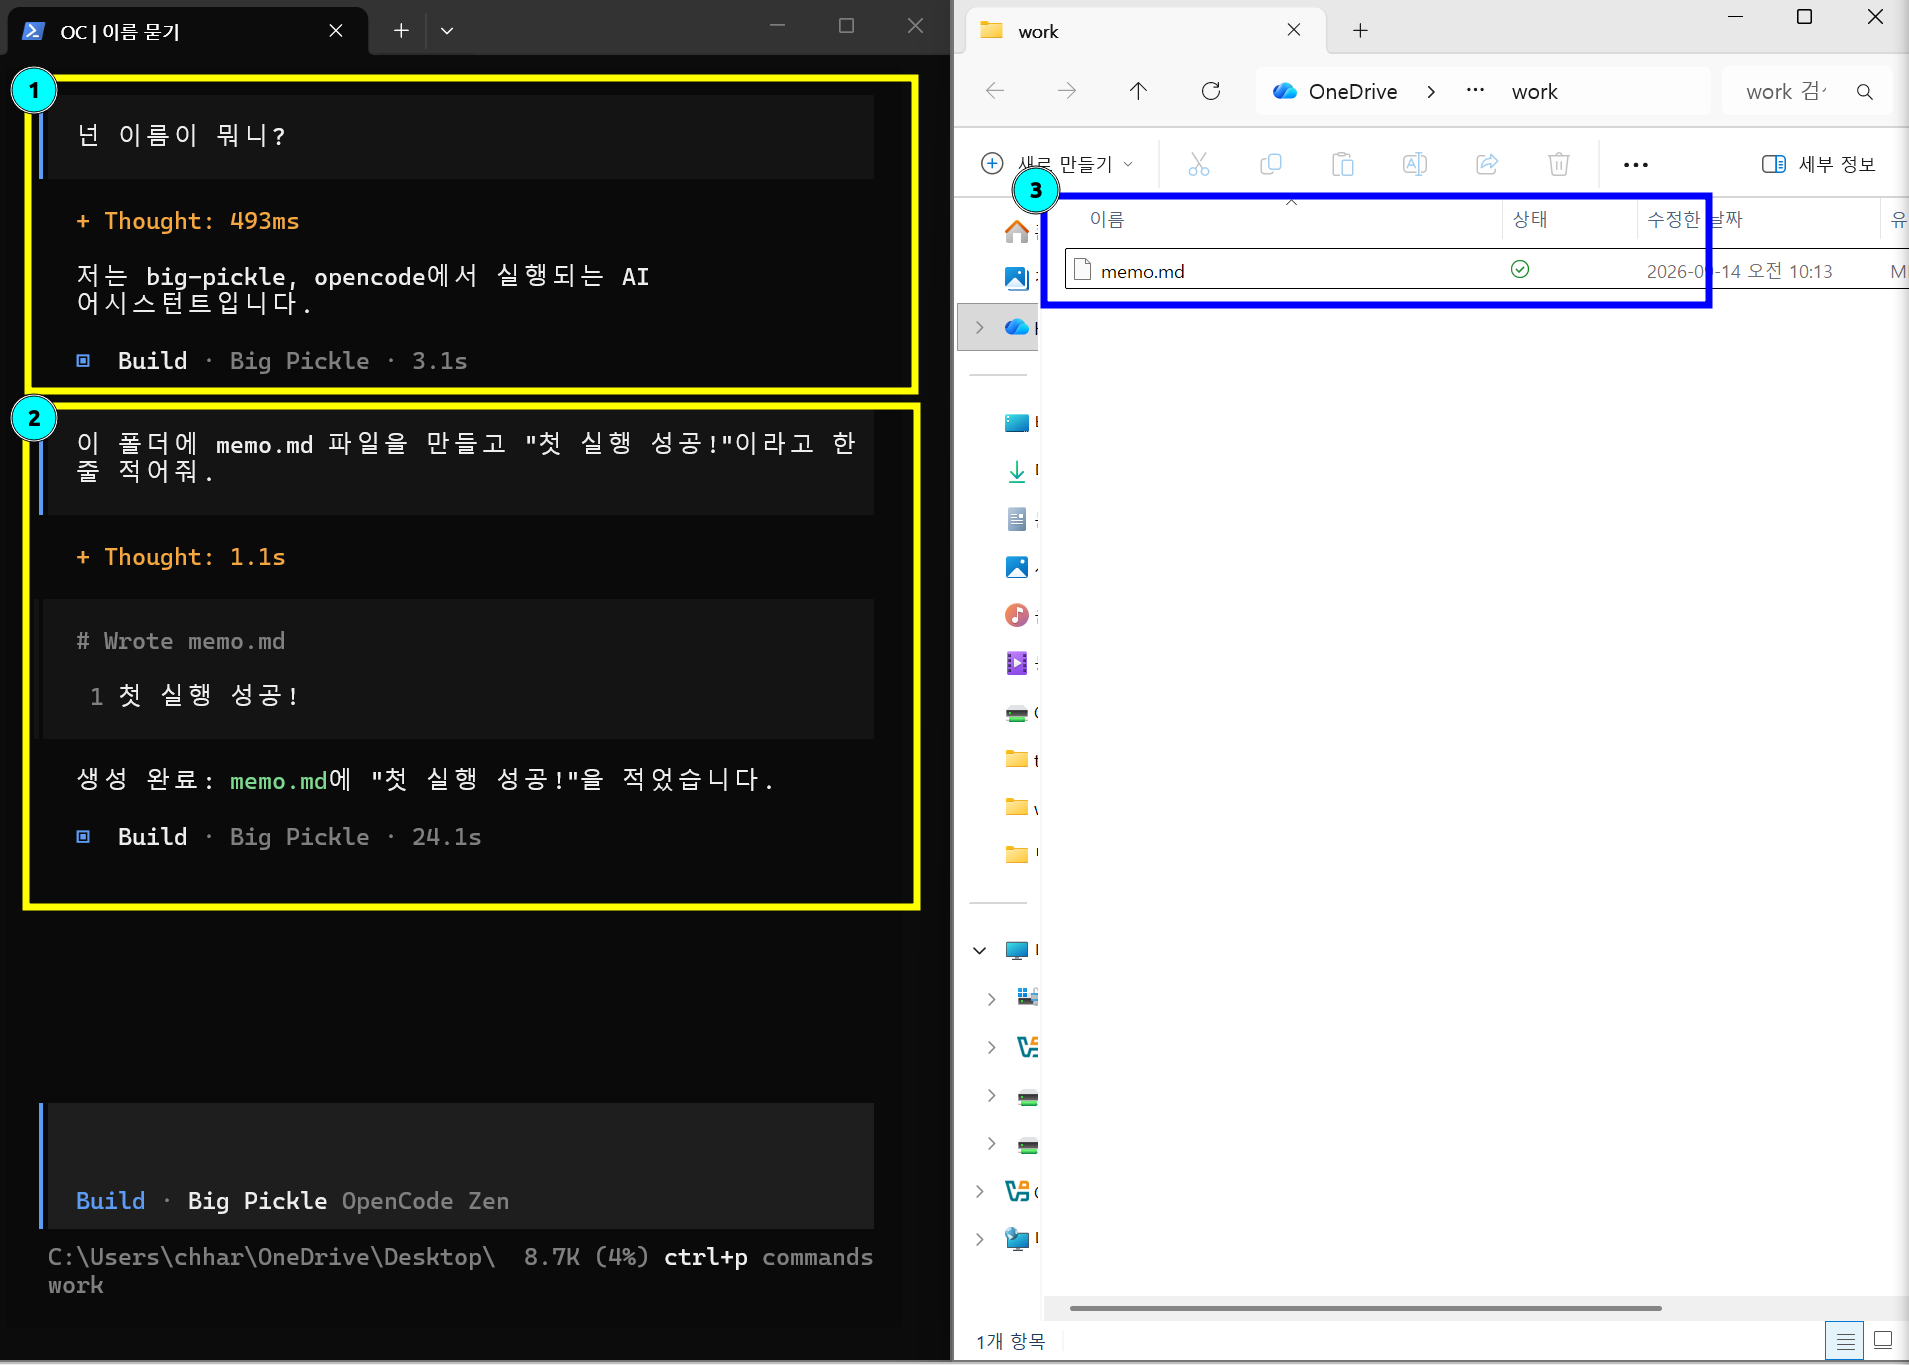This screenshot has height=1365, width=1909.
Task: Open the Music folder icon in the sidebar
Action: (1016, 615)
